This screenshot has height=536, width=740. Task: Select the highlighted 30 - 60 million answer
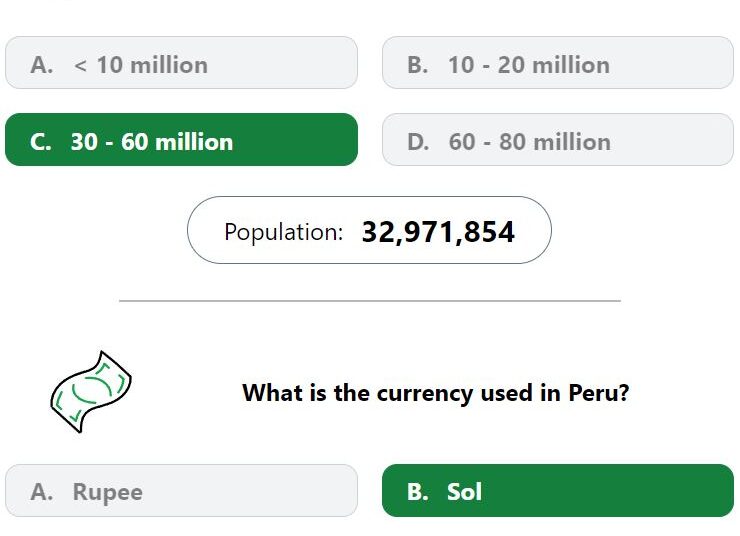(x=181, y=139)
